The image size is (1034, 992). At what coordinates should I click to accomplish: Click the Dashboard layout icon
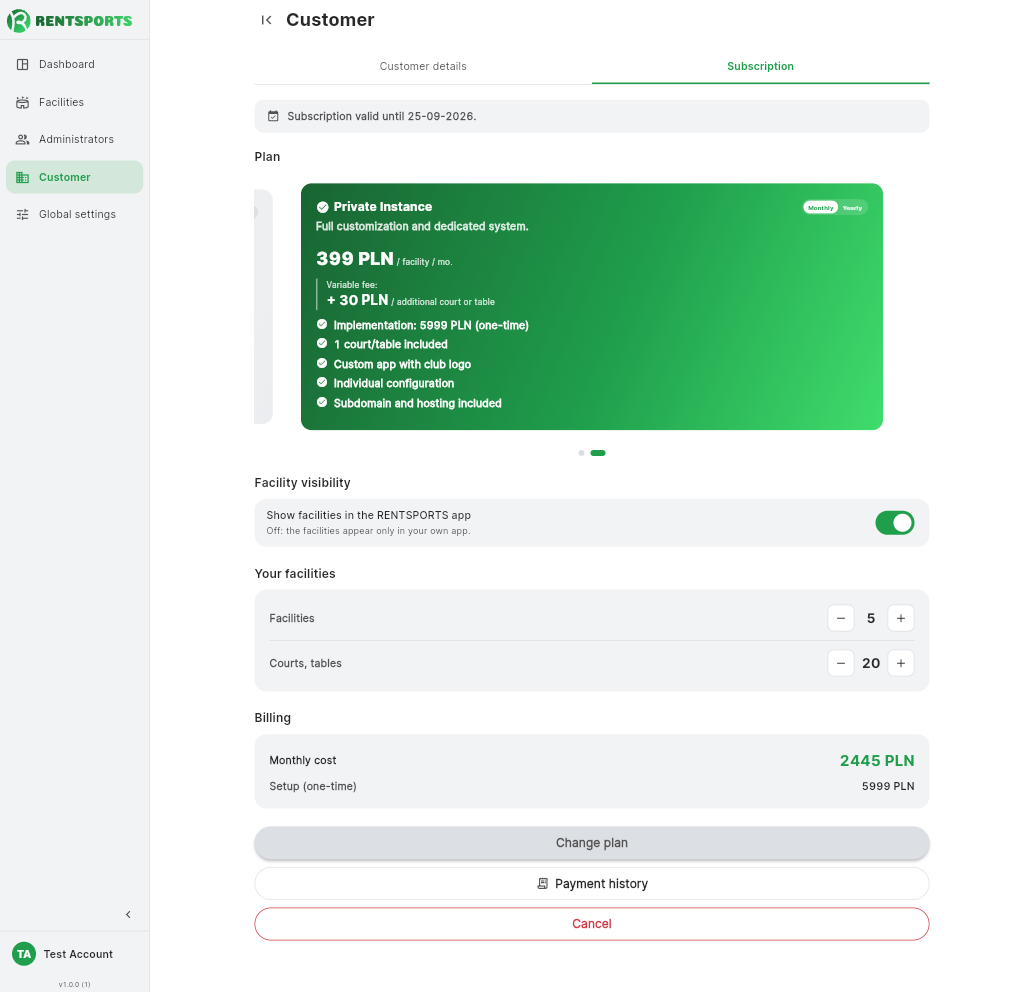click(22, 64)
